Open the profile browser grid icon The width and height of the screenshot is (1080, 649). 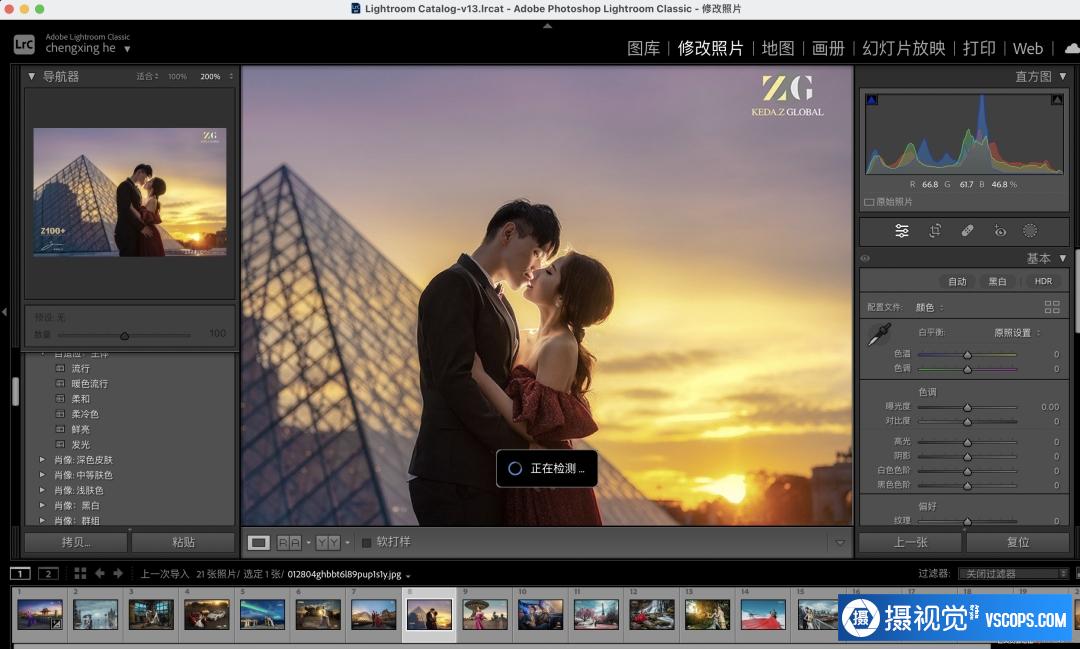pos(1052,307)
